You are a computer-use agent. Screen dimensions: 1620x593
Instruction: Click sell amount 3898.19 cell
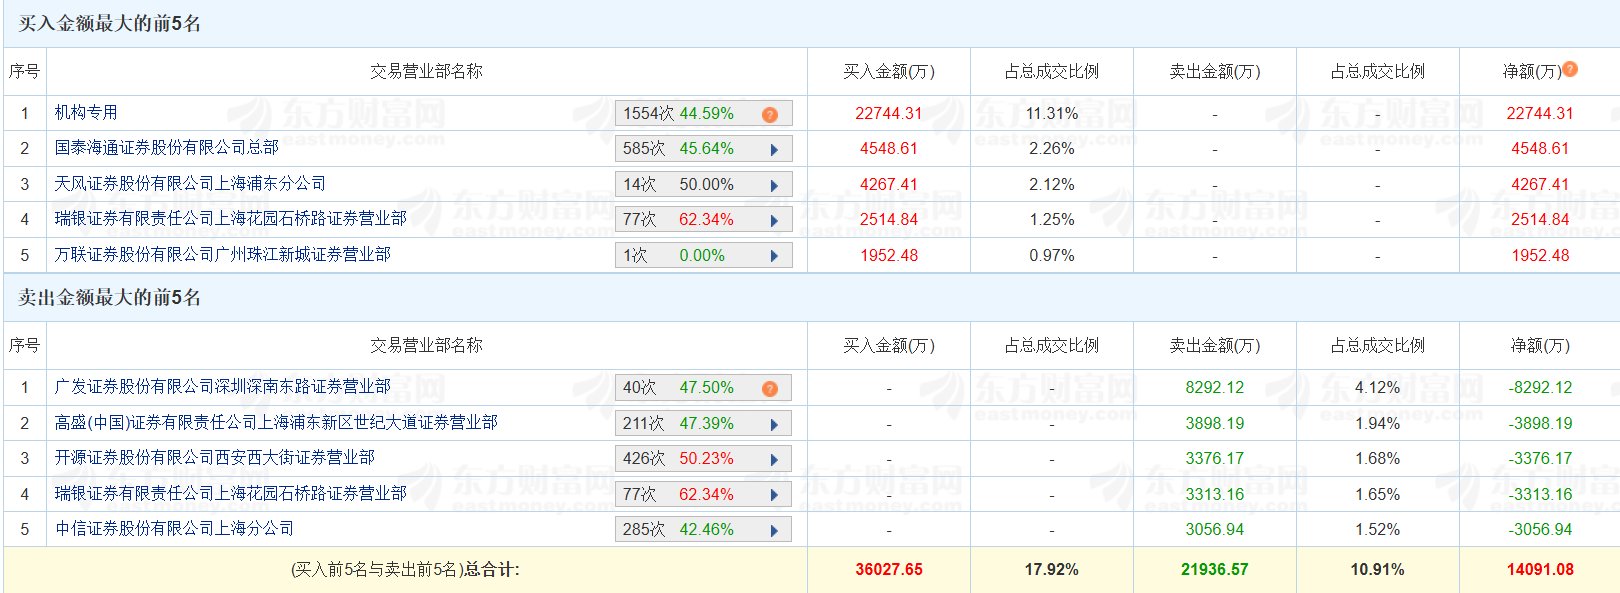[x=1215, y=423]
